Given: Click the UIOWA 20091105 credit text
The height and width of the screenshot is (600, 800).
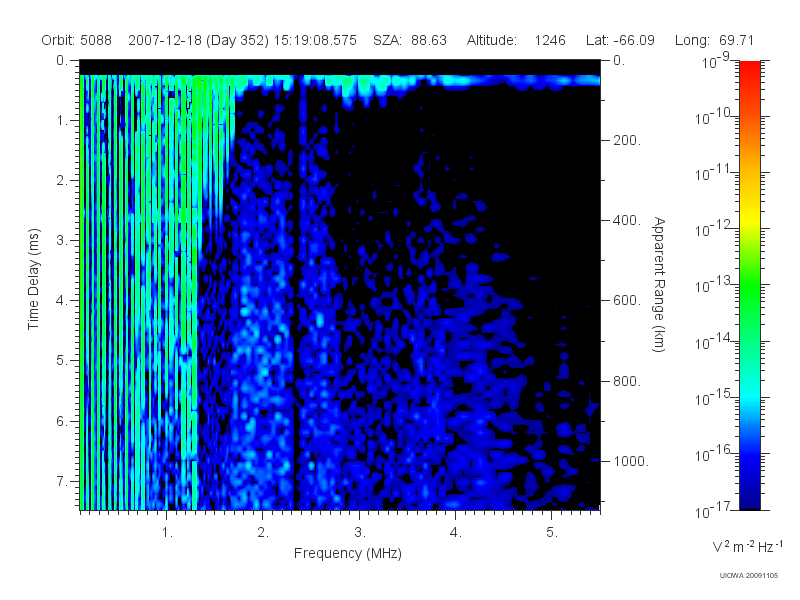Looking at the screenshot, I should point(748,576).
